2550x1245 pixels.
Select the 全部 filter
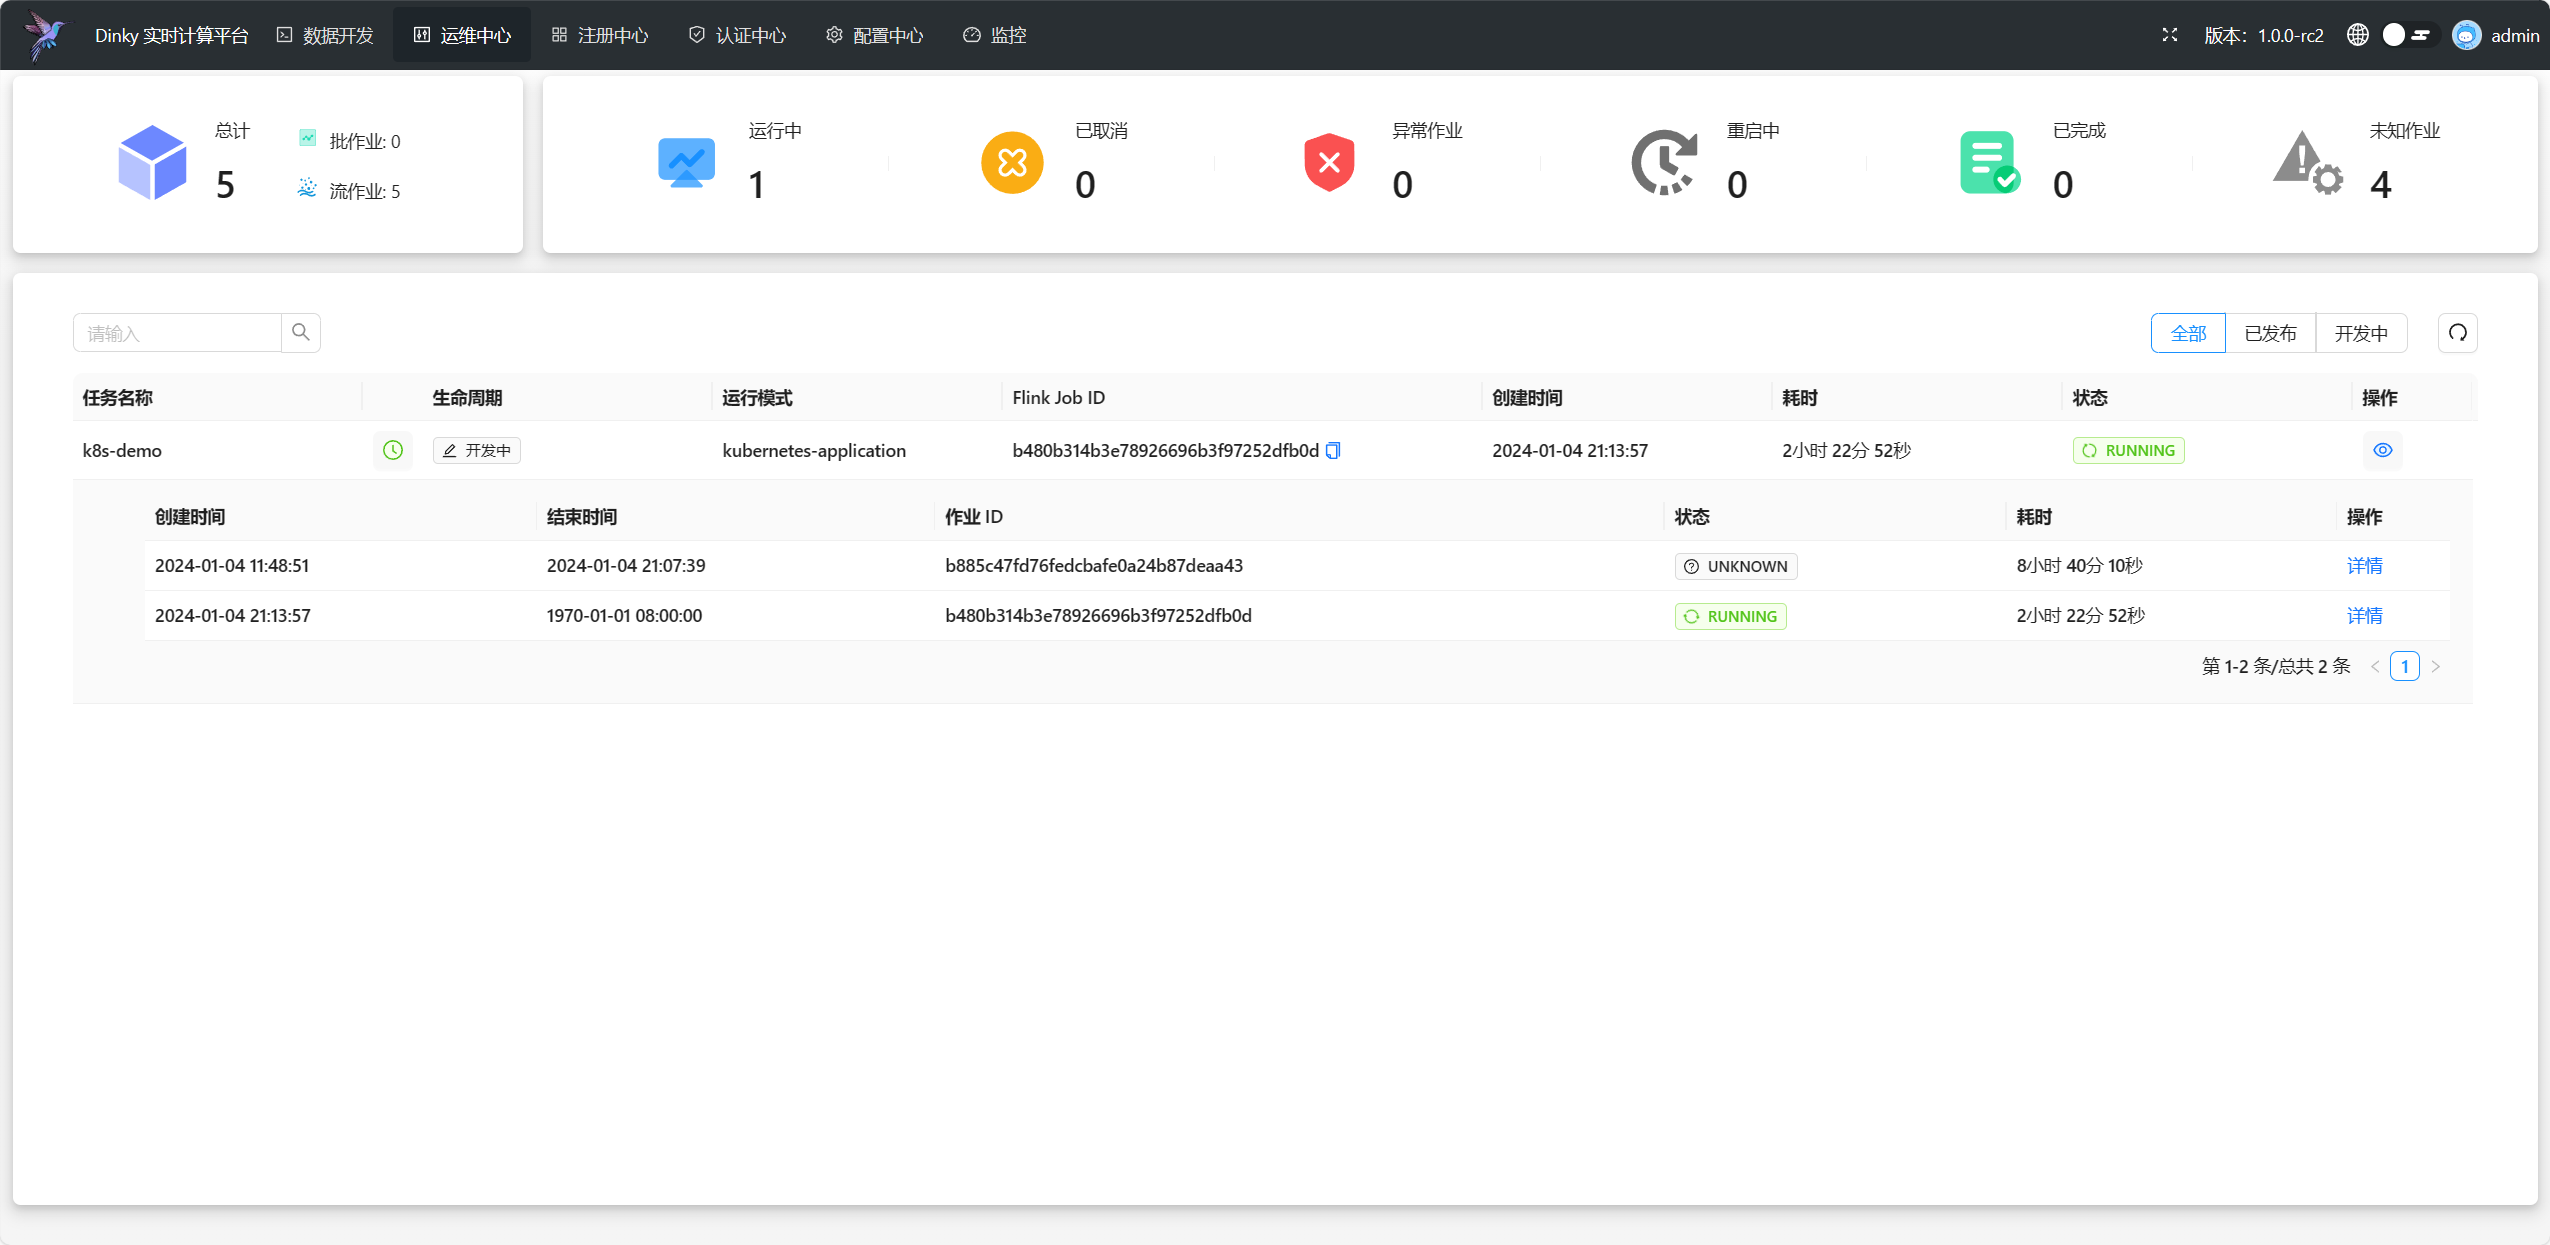click(x=2188, y=333)
